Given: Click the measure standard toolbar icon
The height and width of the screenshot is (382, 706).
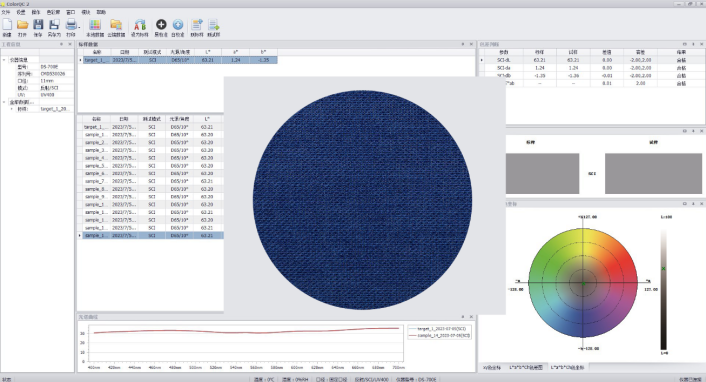Looking at the screenshot, I should tap(197, 25).
